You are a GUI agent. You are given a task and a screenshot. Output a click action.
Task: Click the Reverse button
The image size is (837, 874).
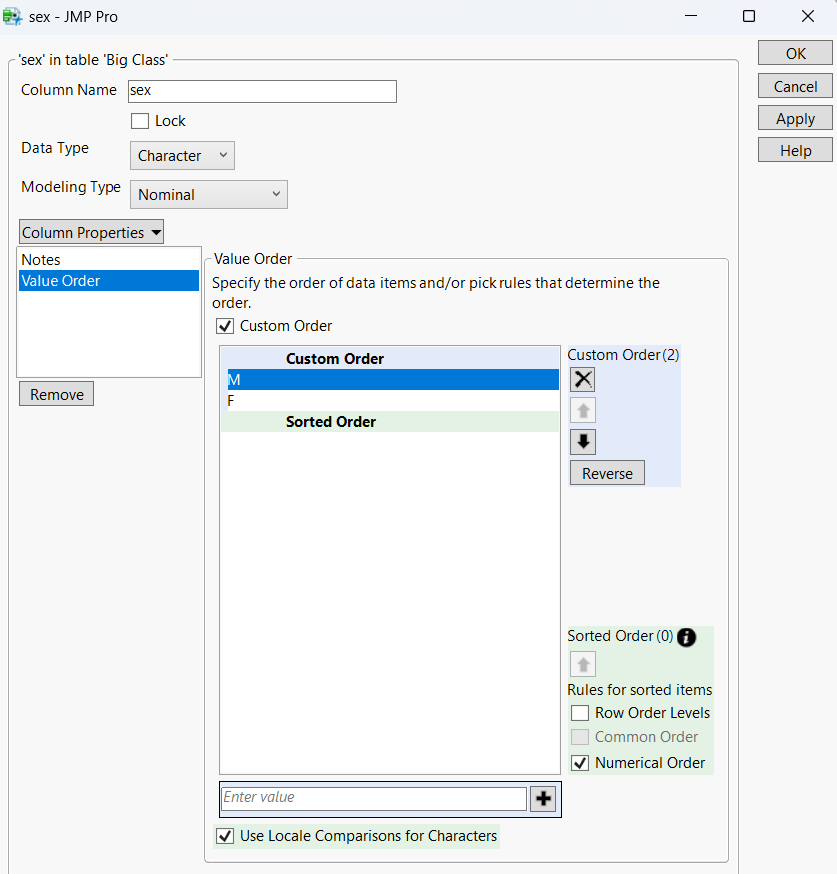tap(607, 472)
